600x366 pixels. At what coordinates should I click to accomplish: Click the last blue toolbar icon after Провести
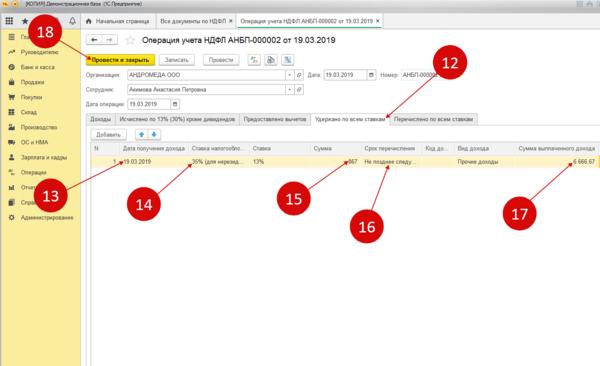[288, 60]
